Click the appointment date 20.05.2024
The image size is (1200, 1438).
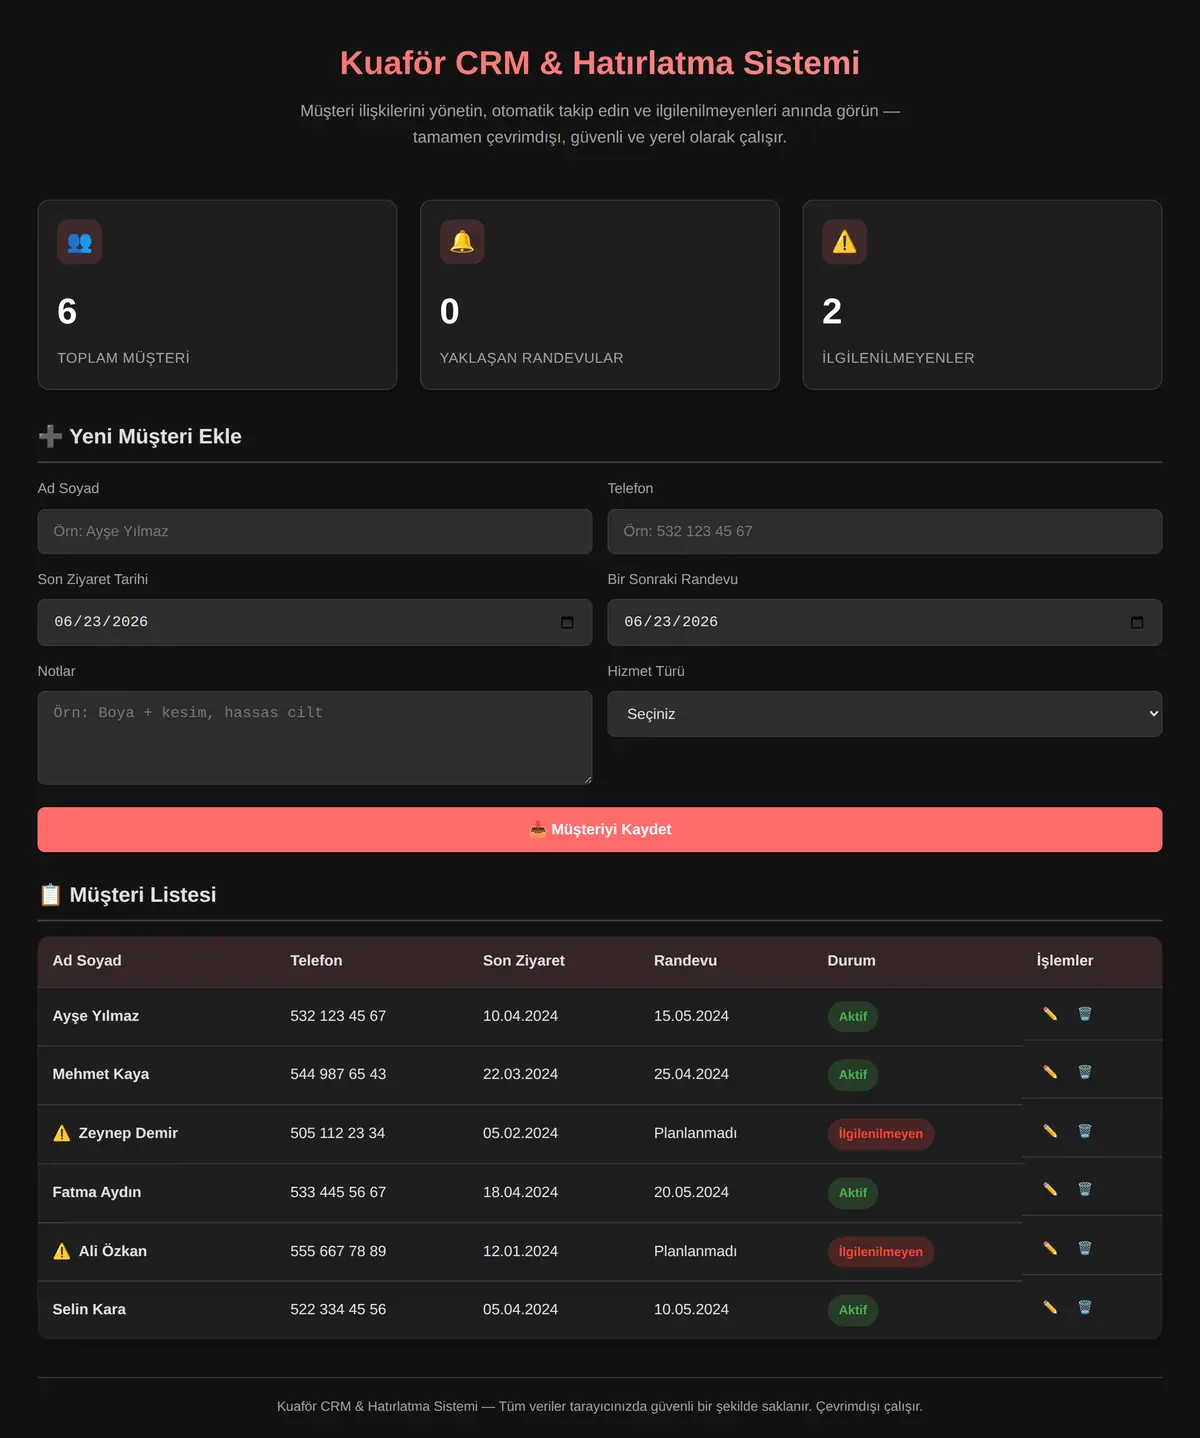click(691, 1192)
